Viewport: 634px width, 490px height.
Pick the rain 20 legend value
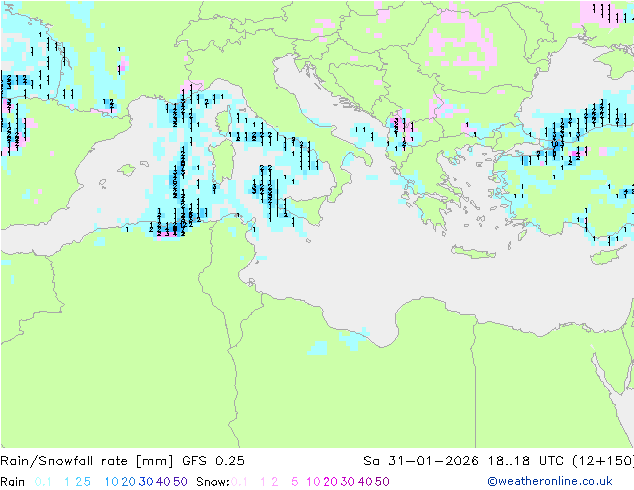click(128, 482)
